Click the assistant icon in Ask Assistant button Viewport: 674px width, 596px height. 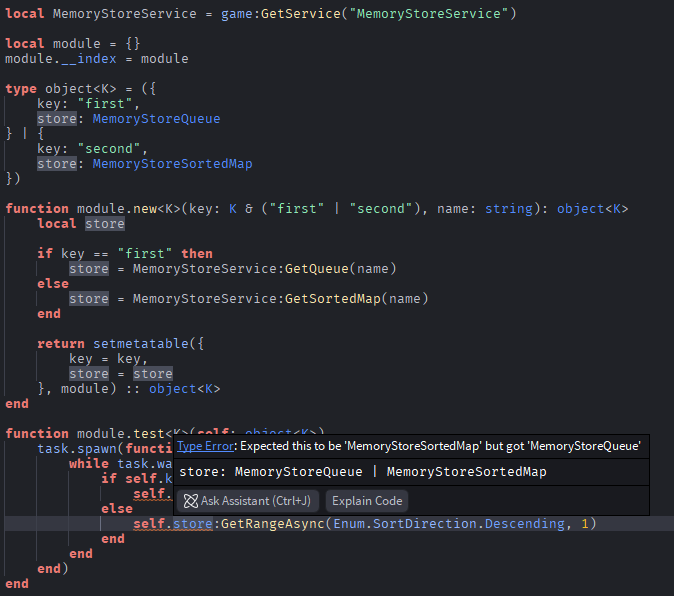coord(190,501)
